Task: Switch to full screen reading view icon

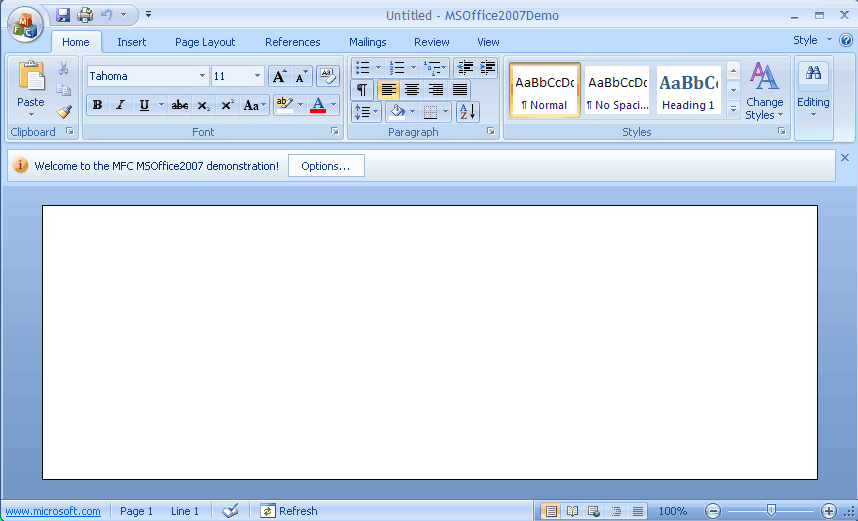Action: [572, 511]
